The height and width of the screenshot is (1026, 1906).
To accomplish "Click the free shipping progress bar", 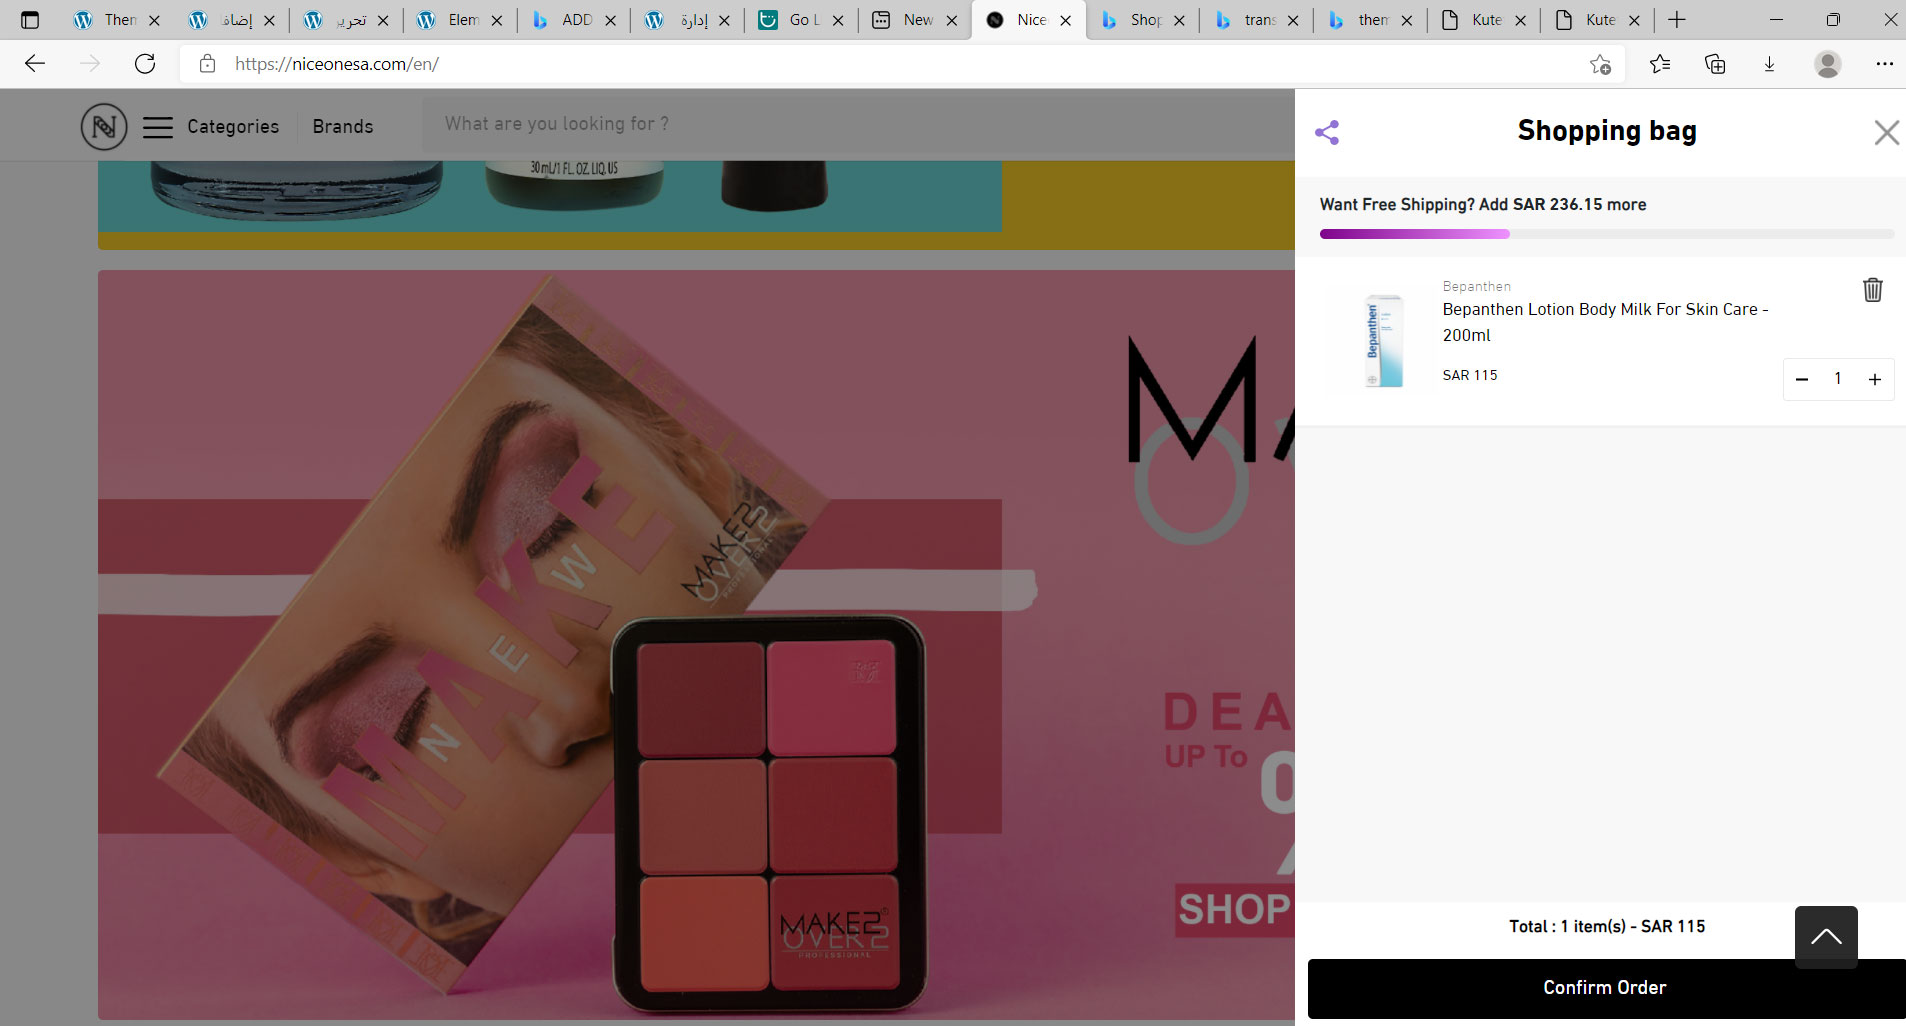I will point(1606,234).
